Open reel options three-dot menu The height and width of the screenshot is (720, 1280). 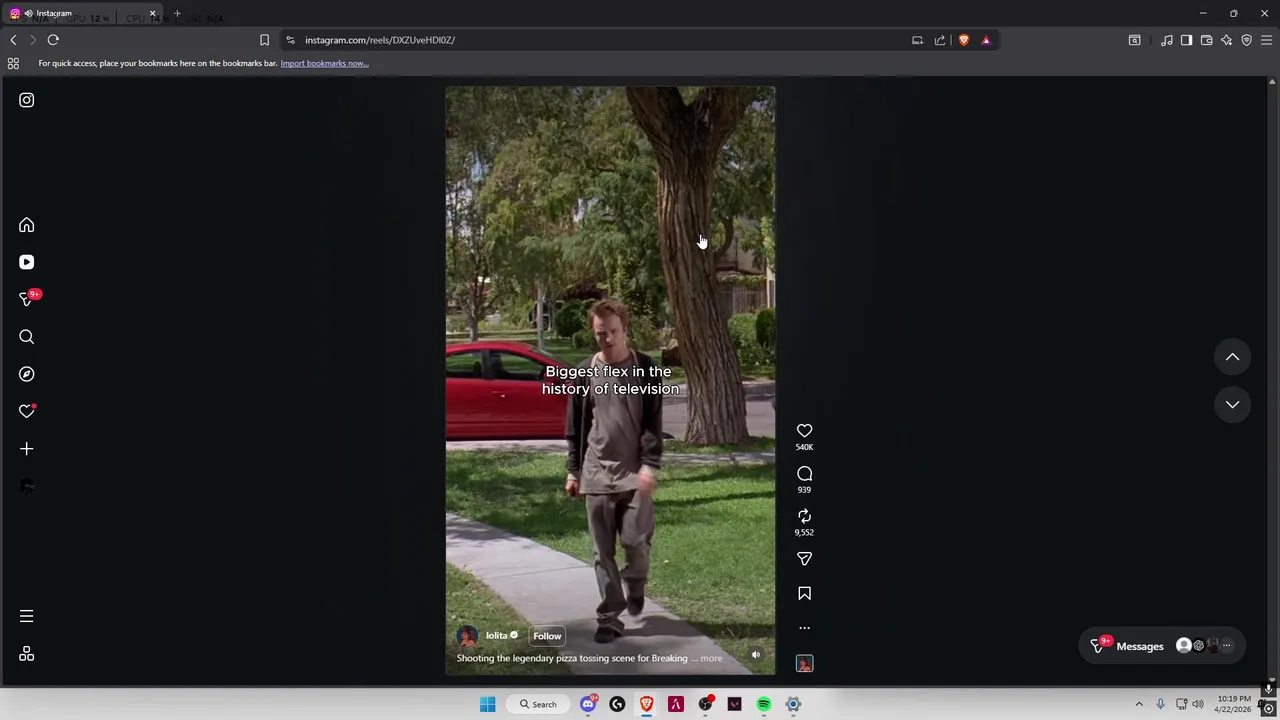point(804,628)
